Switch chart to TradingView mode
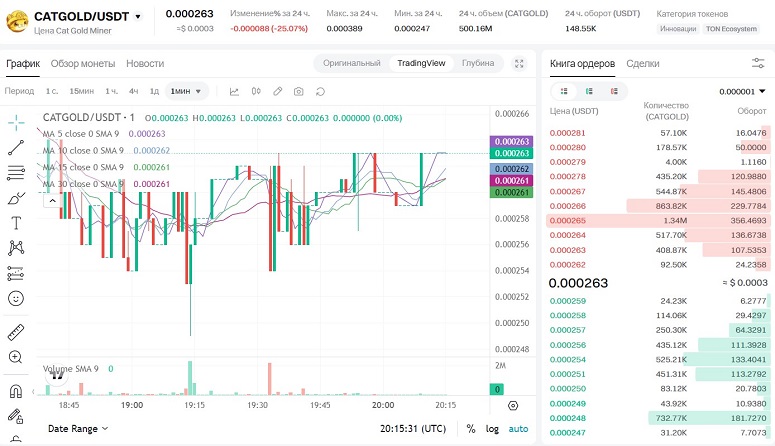Viewport: 775px width, 446px height. pos(421,63)
